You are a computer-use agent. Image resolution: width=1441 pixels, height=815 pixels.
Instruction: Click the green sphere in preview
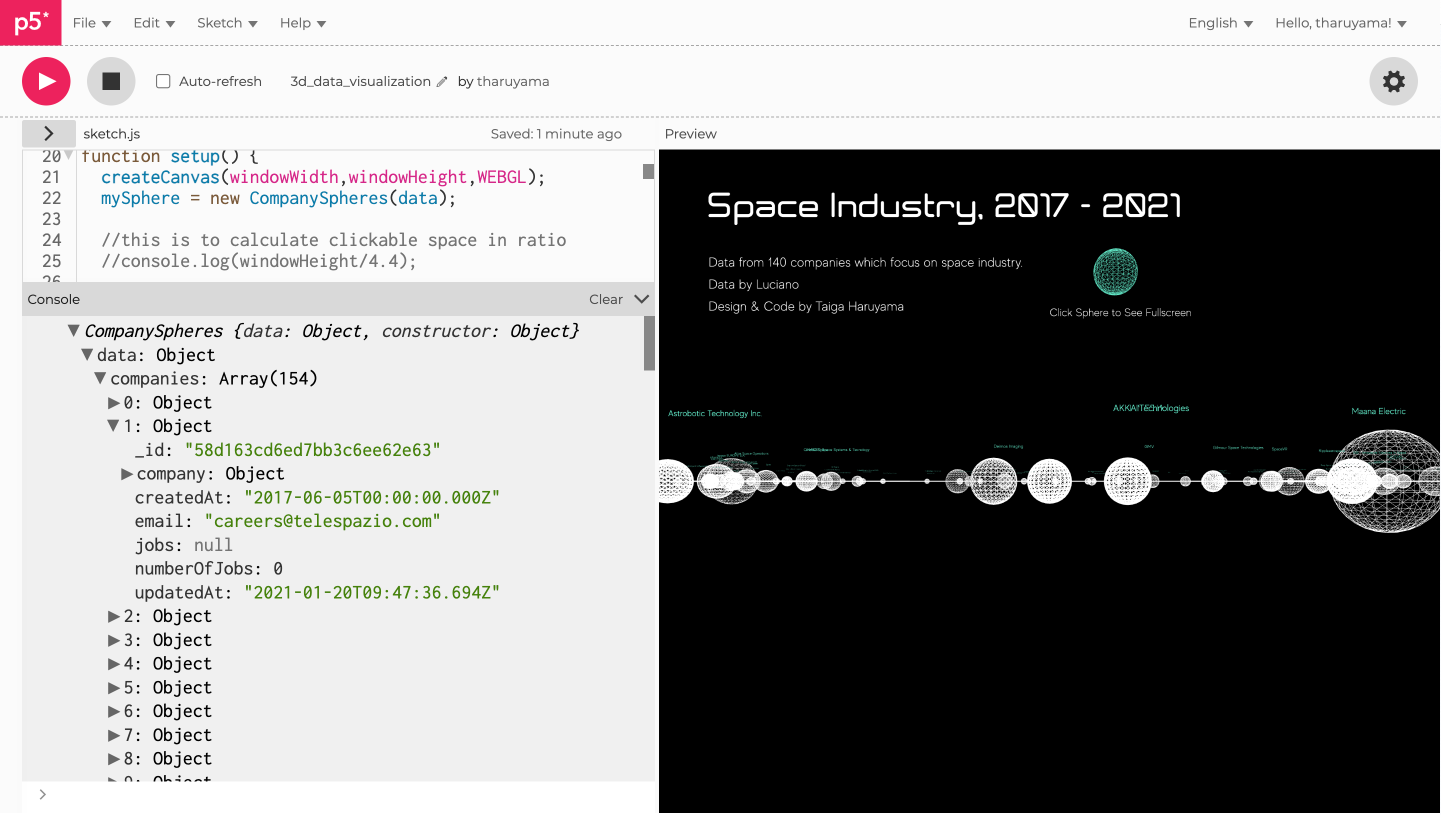(1115, 272)
